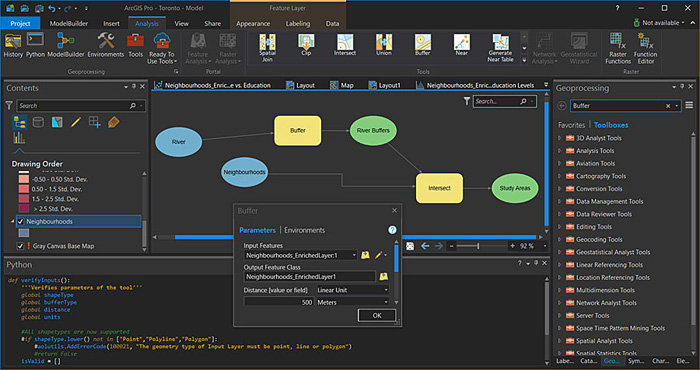Image resolution: width=700 pixels, height=370 pixels.
Task: Switch to the View ribbon tab
Action: (x=181, y=24)
